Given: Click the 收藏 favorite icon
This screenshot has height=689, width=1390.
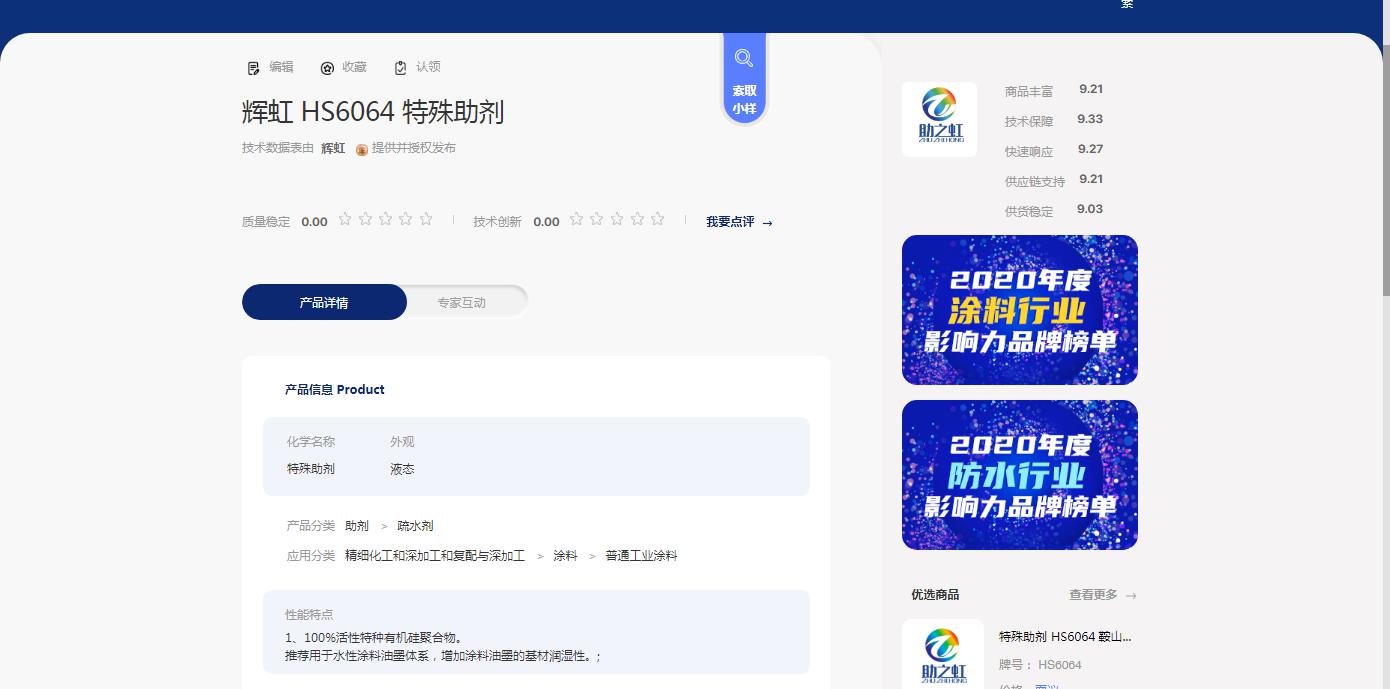Looking at the screenshot, I should (x=327, y=68).
